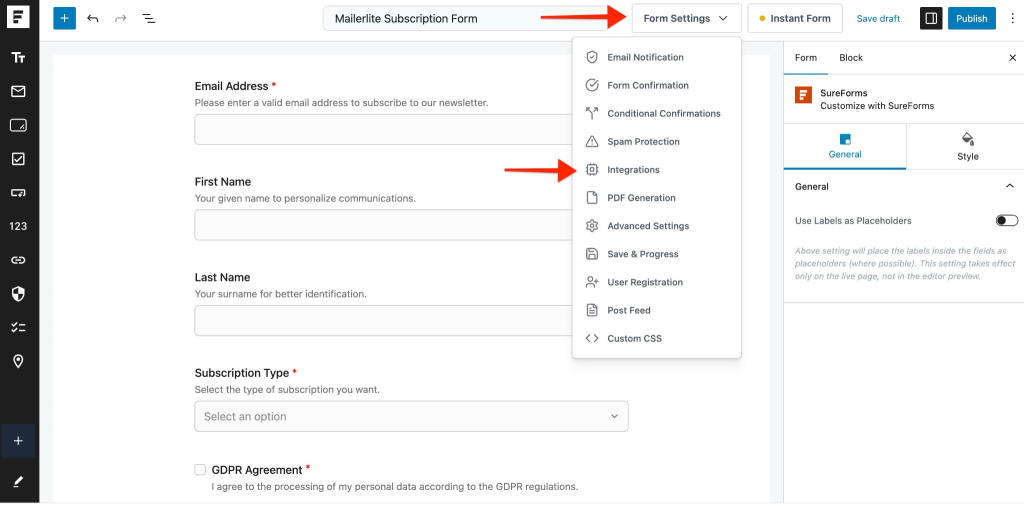
Task: Click the Email Address field label
Action: tap(231, 86)
